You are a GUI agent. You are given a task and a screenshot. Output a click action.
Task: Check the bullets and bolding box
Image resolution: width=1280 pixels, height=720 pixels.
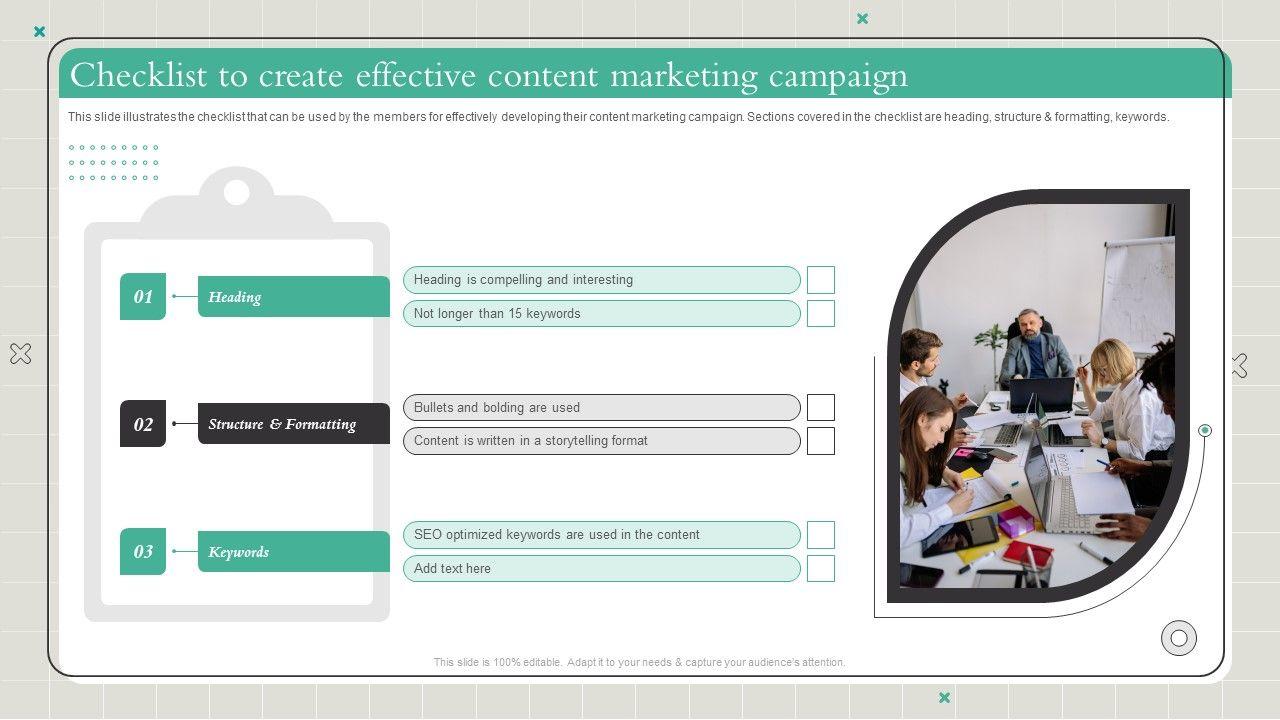tap(821, 408)
